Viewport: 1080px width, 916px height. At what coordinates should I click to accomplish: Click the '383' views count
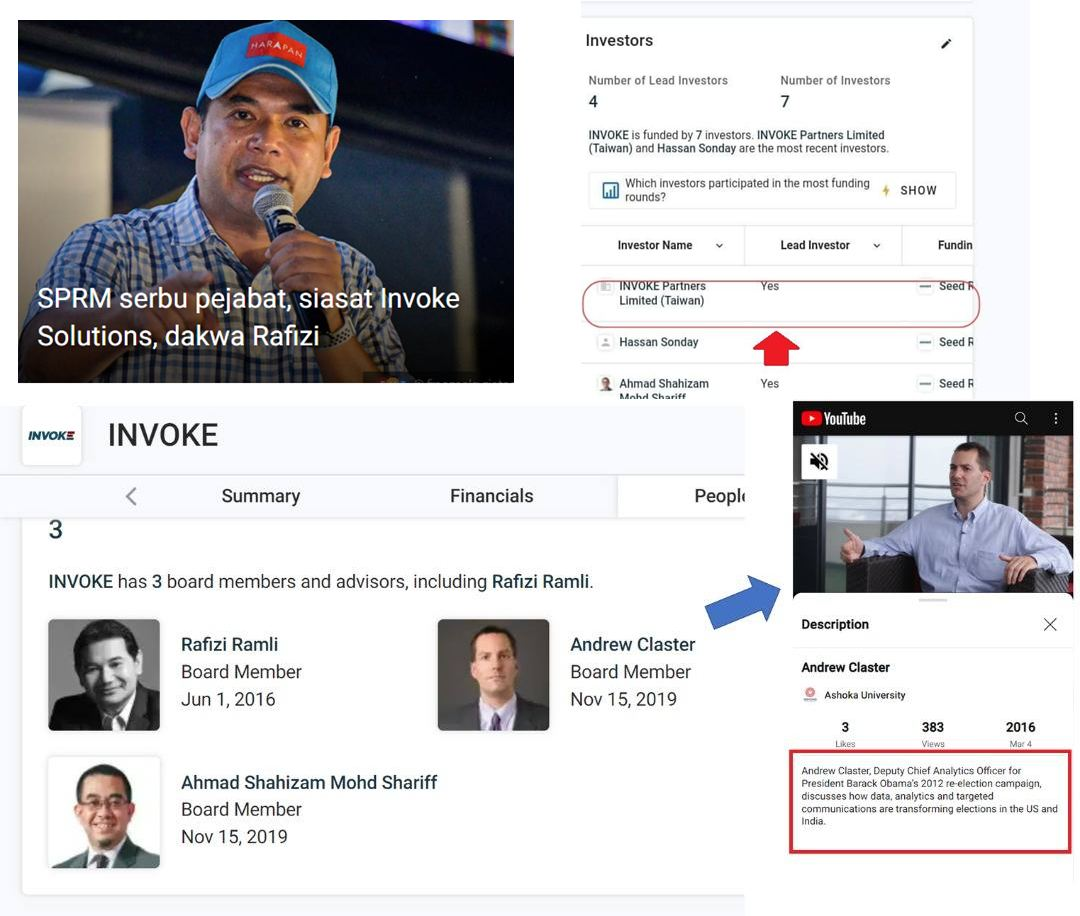tap(933, 727)
